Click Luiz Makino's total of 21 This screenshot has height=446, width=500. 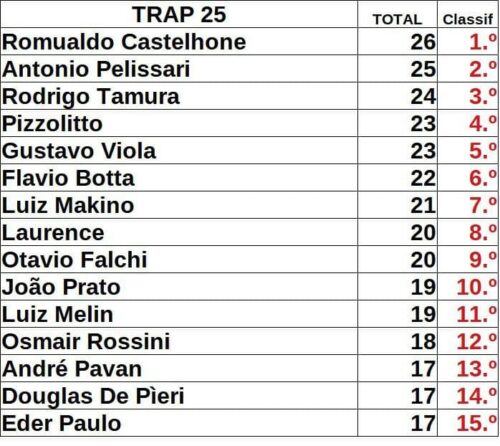397,205
